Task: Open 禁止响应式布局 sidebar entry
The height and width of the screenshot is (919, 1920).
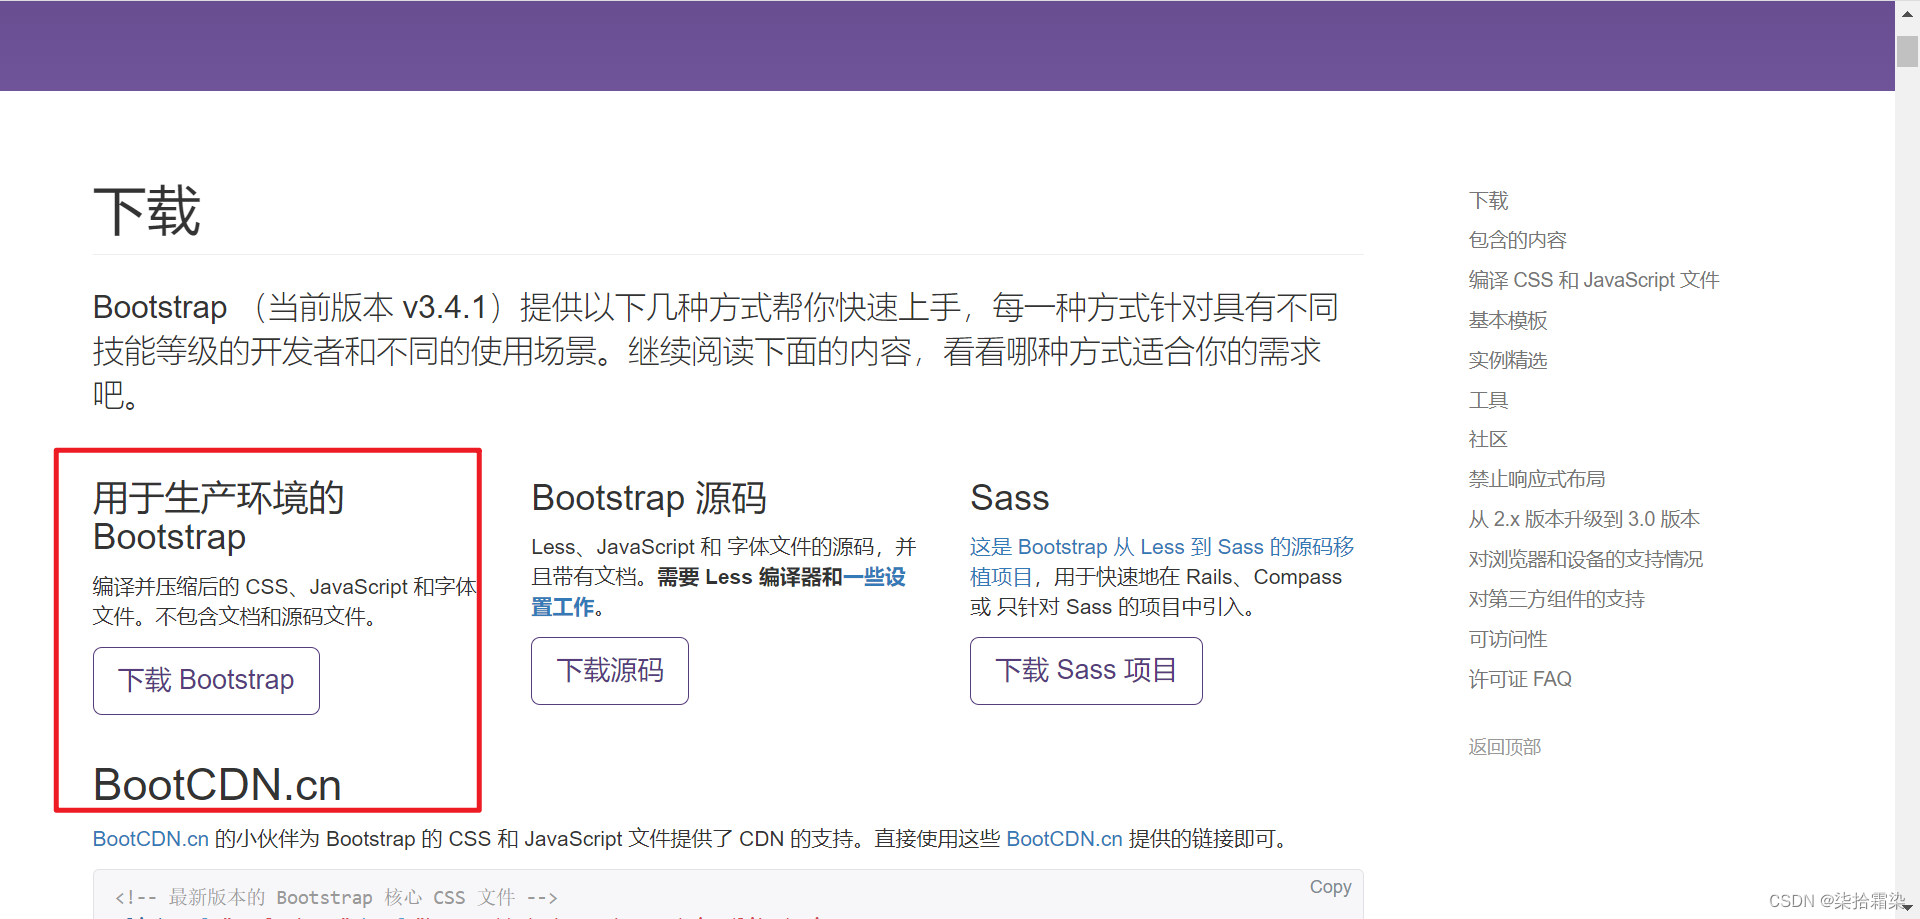Action: 1537,479
